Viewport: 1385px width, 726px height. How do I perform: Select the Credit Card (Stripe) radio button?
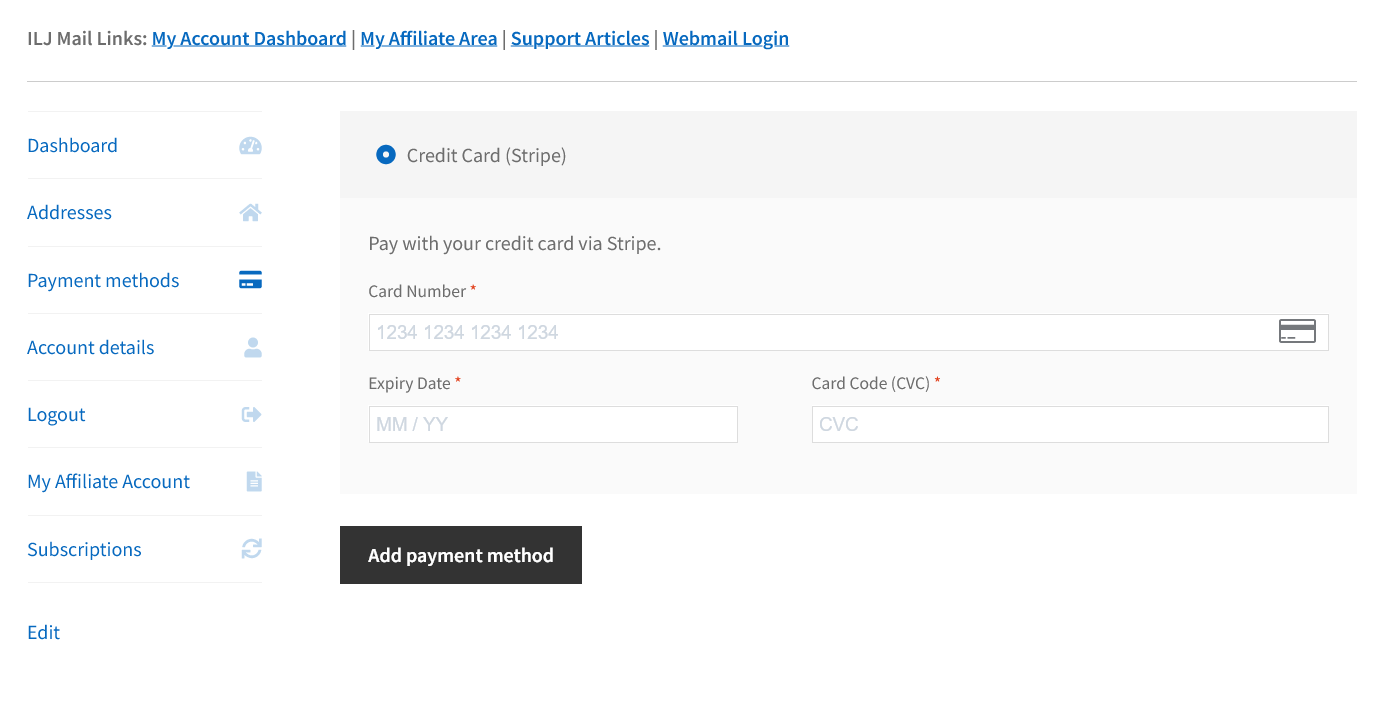[385, 155]
